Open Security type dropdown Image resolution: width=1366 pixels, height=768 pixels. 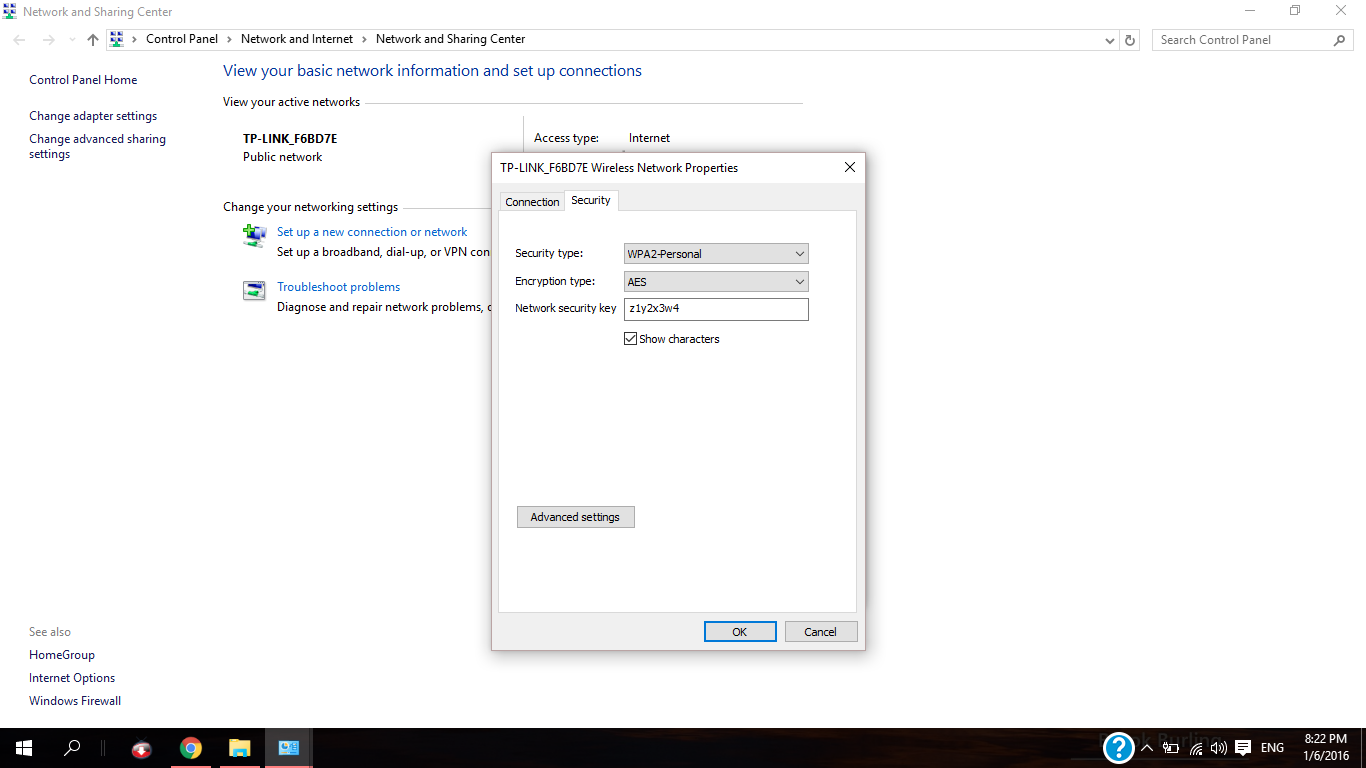(715, 254)
